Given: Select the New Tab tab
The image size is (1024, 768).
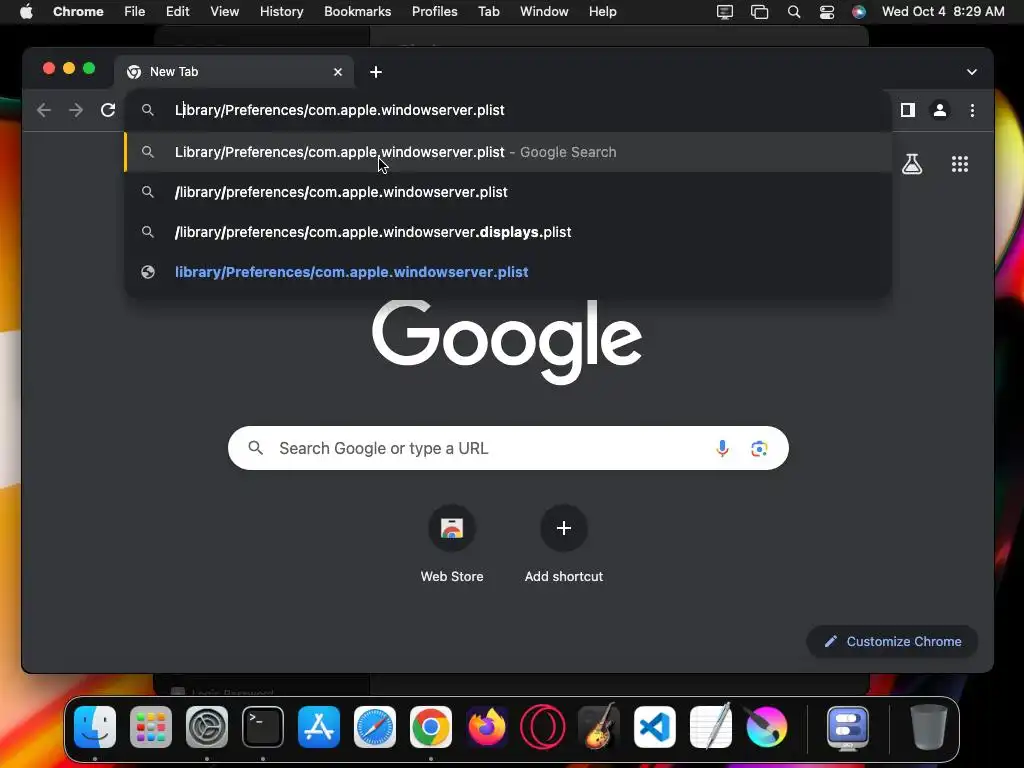Looking at the screenshot, I should coord(234,72).
